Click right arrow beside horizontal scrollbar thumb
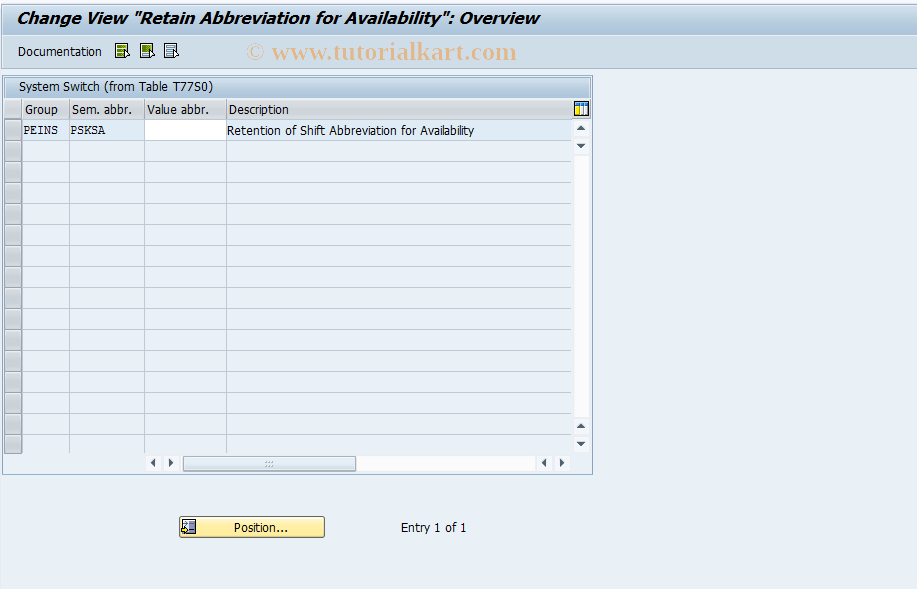This screenshot has height=589, width=917. tap(171, 463)
